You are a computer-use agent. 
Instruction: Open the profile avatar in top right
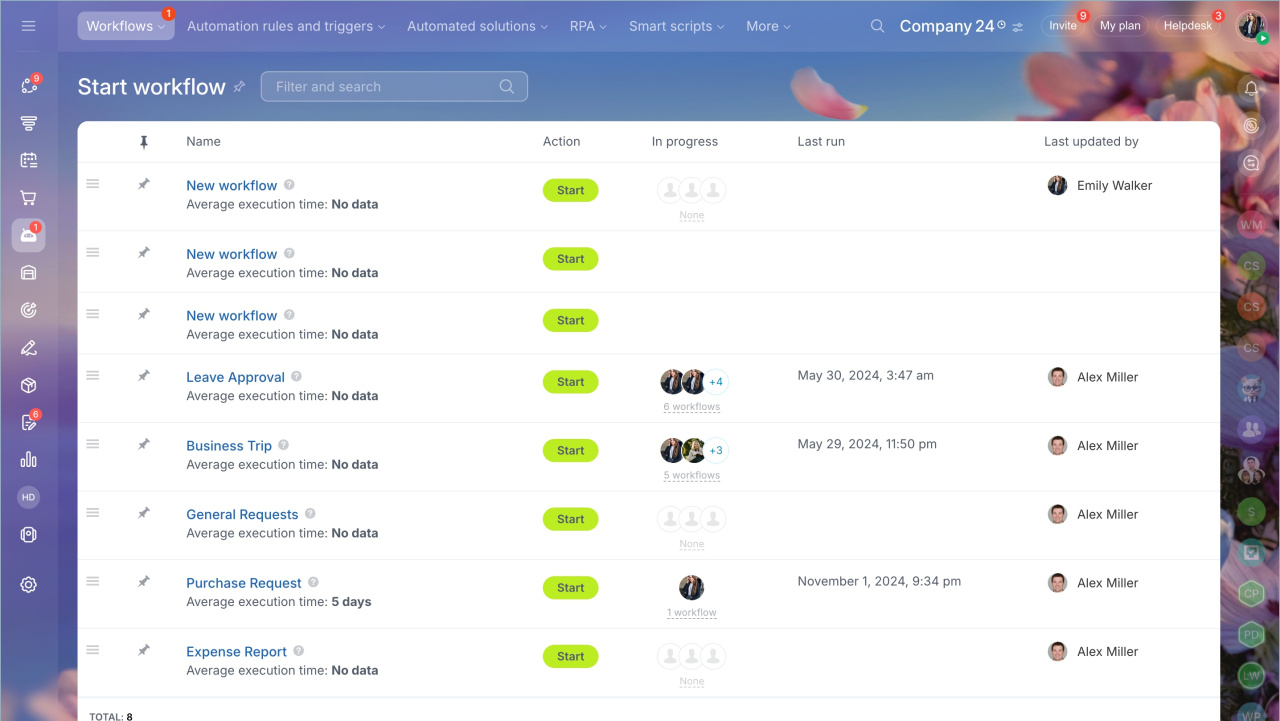point(1252,26)
